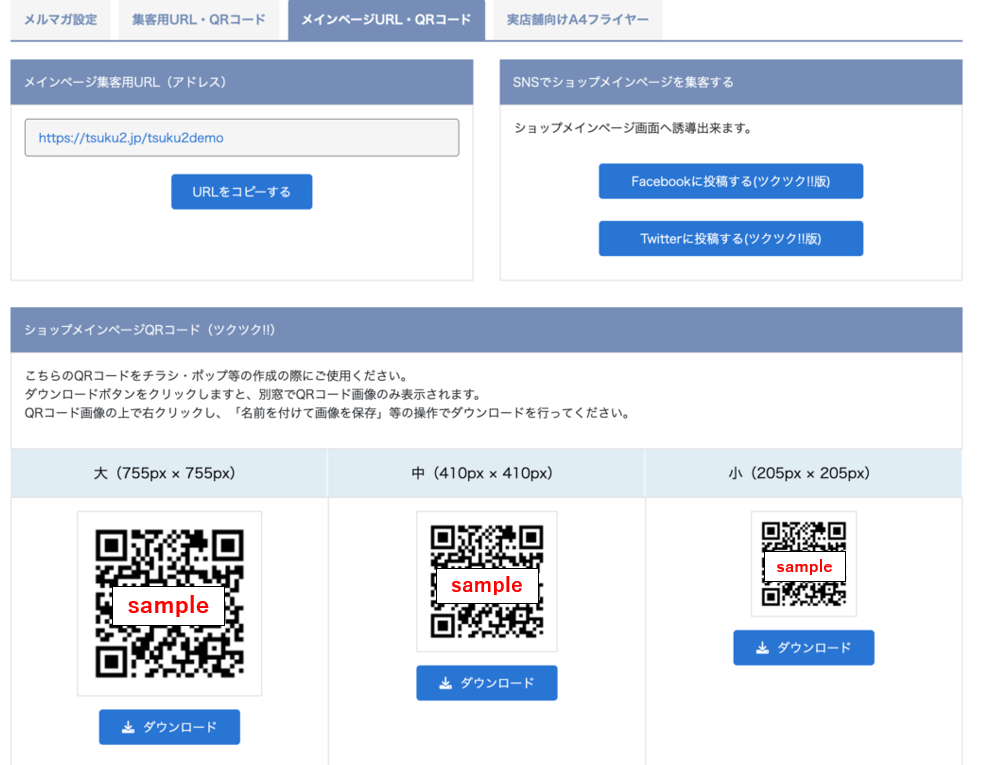Post via Twitterに投稿する button
Screen dimensions: 983x765
731,238
